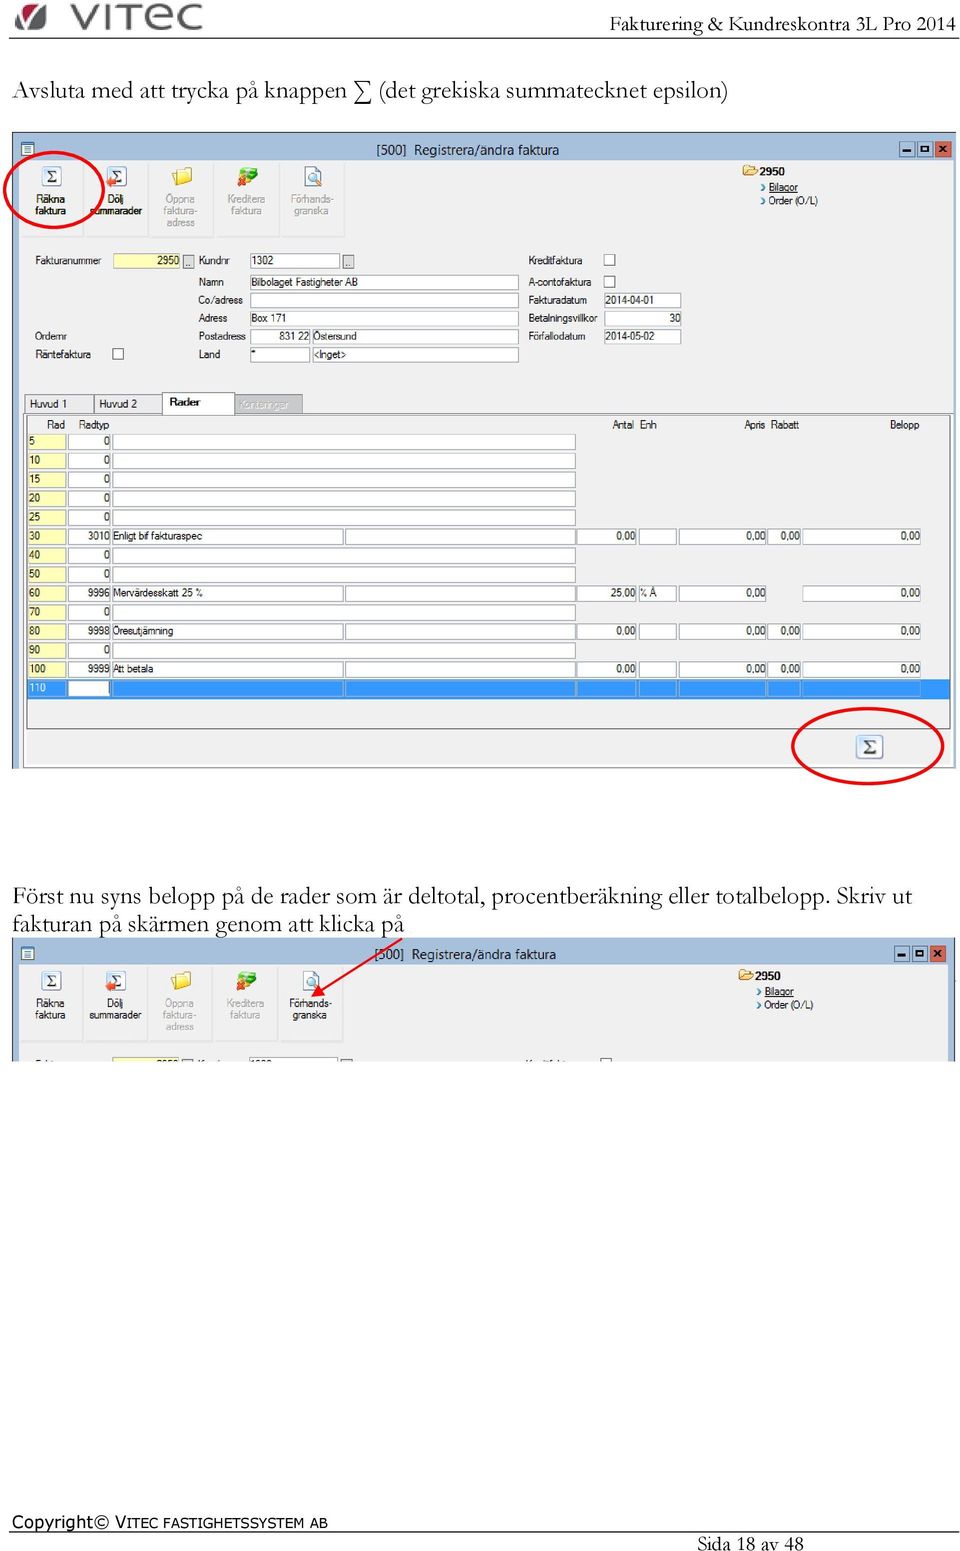Switch to the Huvud 1 tab
Screen dimensions: 960x1551
(59, 404)
